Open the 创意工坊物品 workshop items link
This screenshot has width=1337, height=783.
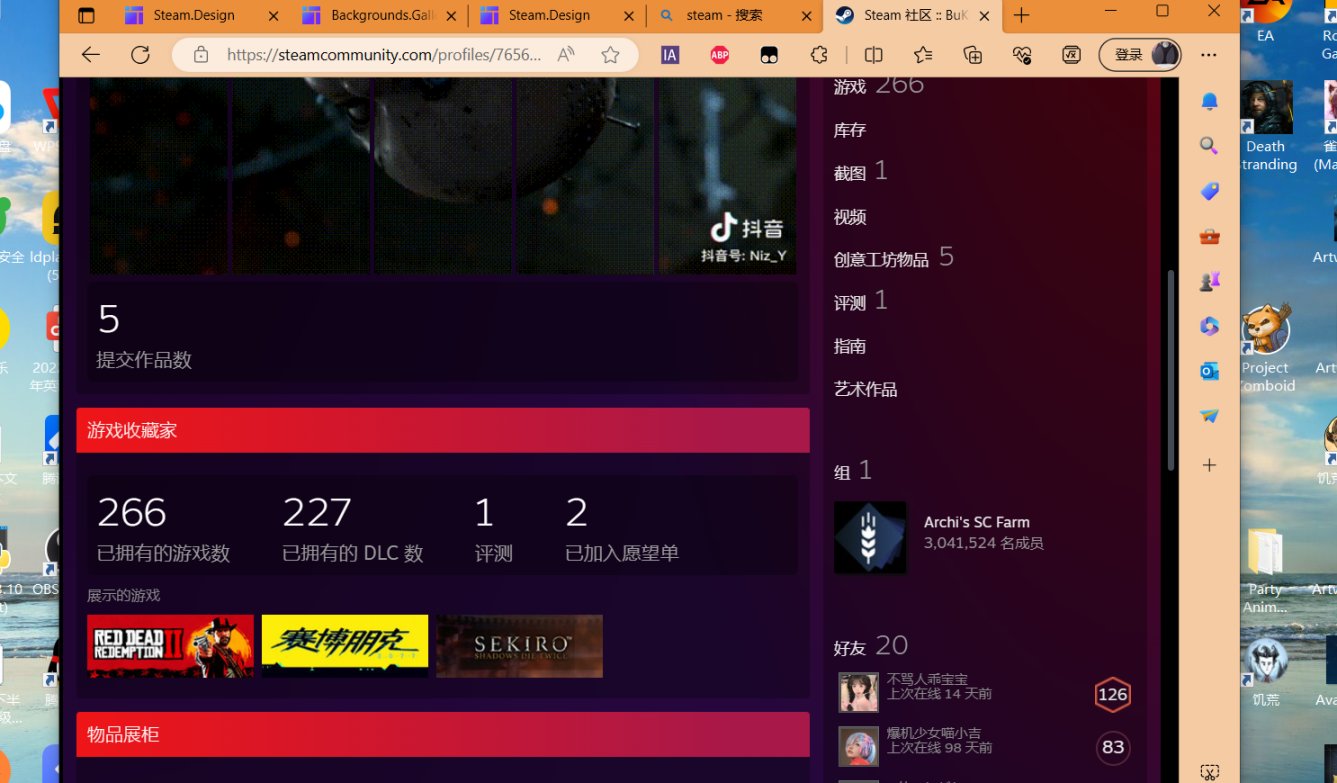[881, 260]
